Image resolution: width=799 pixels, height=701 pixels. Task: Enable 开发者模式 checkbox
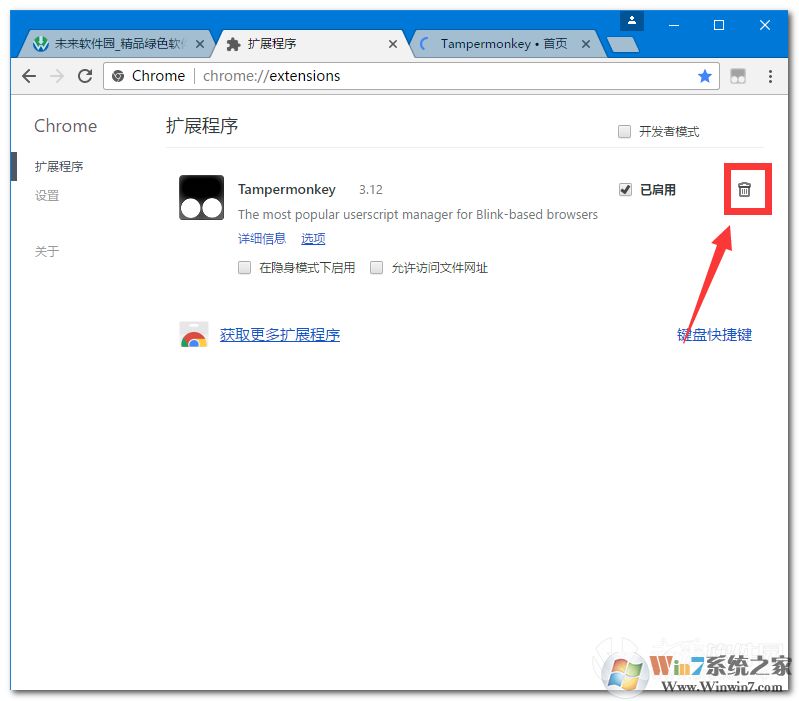624,131
